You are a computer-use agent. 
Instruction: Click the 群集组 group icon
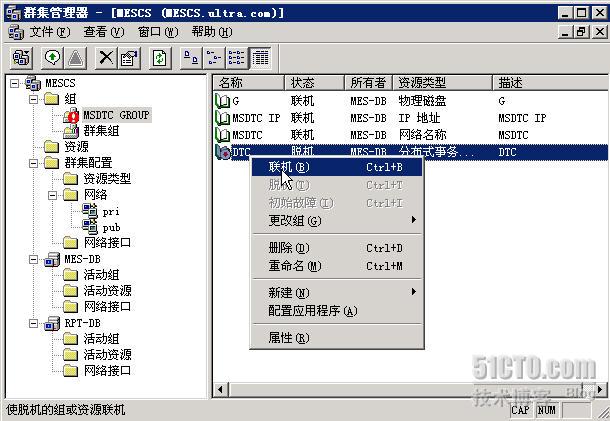(x=71, y=131)
